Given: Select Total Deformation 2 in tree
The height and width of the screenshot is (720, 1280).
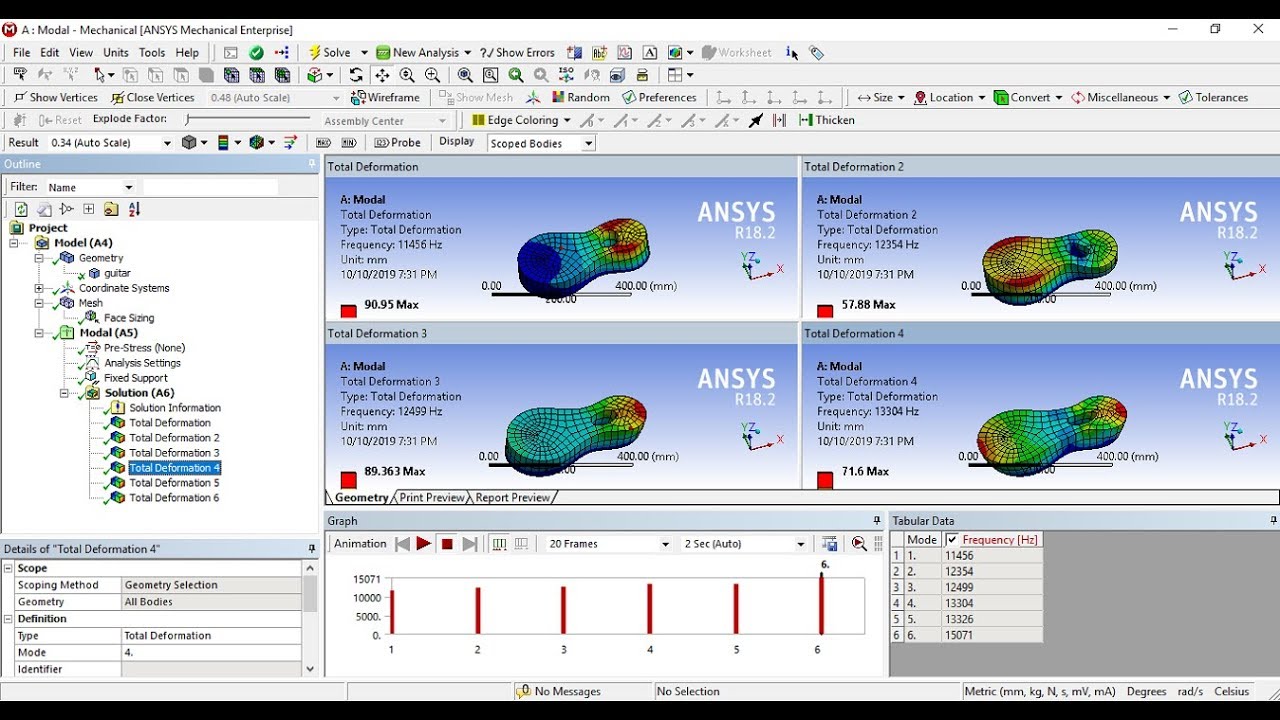Looking at the screenshot, I should point(174,438).
